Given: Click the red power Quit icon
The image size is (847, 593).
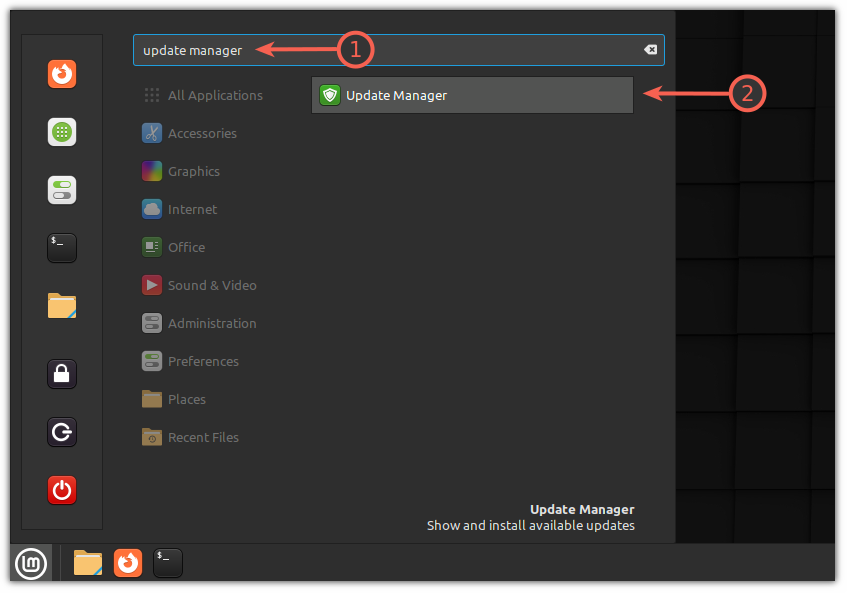Looking at the screenshot, I should (62, 490).
